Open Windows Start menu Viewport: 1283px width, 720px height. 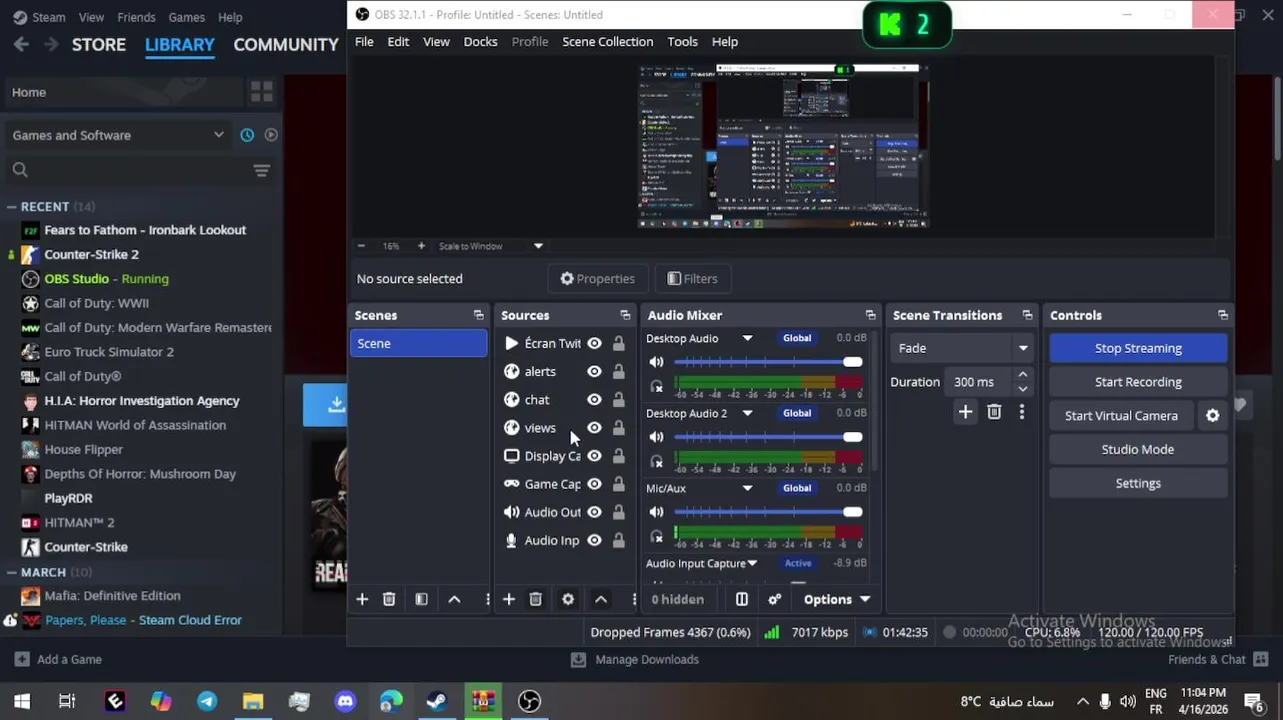pos(22,701)
